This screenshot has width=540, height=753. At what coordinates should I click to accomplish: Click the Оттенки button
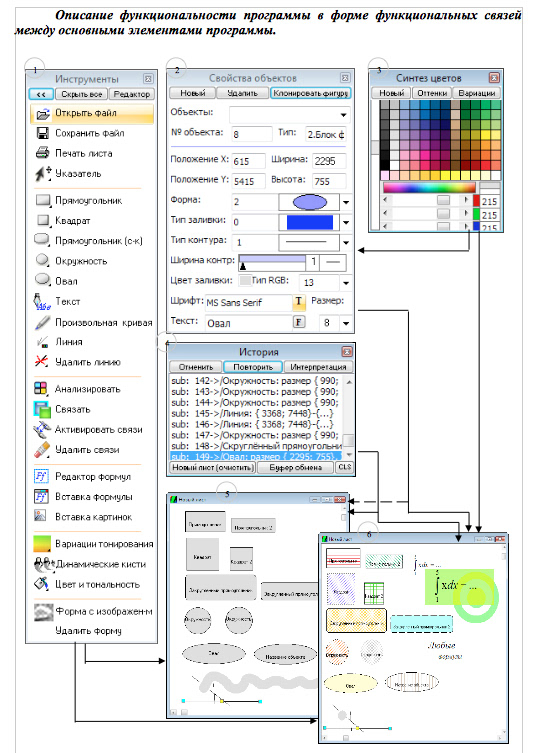(x=432, y=93)
